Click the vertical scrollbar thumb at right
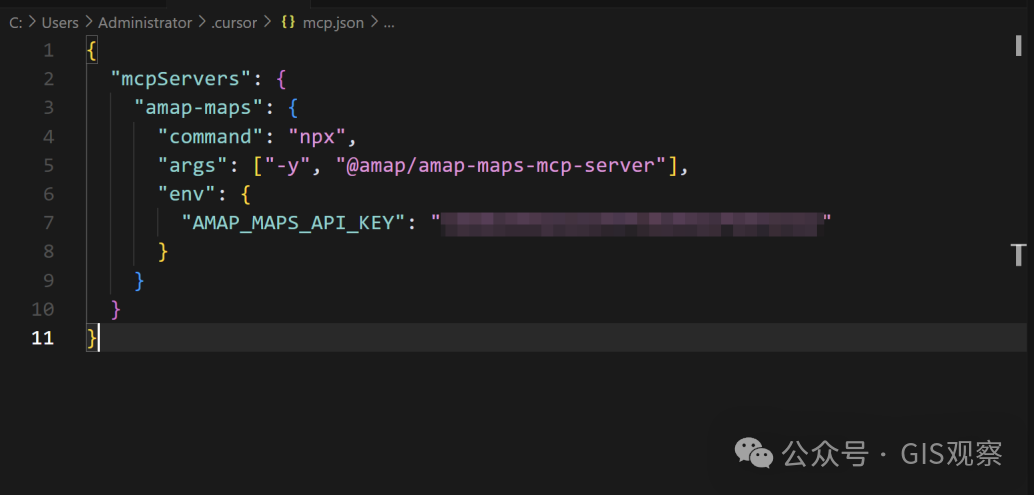The width and height of the screenshot is (1035, 495). coord(1018,47)
